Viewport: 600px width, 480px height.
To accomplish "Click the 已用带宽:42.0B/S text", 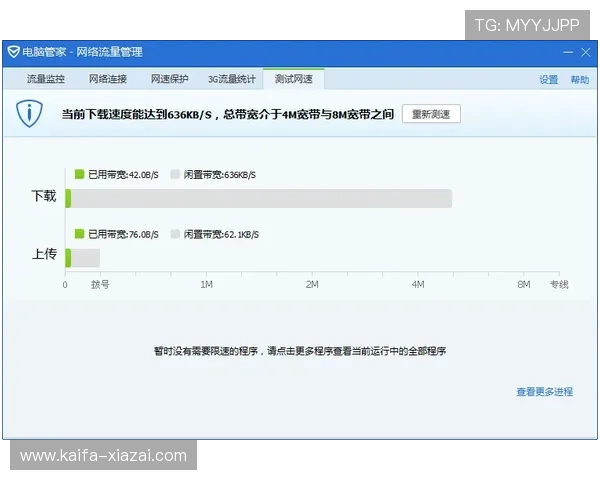I will [x=123, y=175].
